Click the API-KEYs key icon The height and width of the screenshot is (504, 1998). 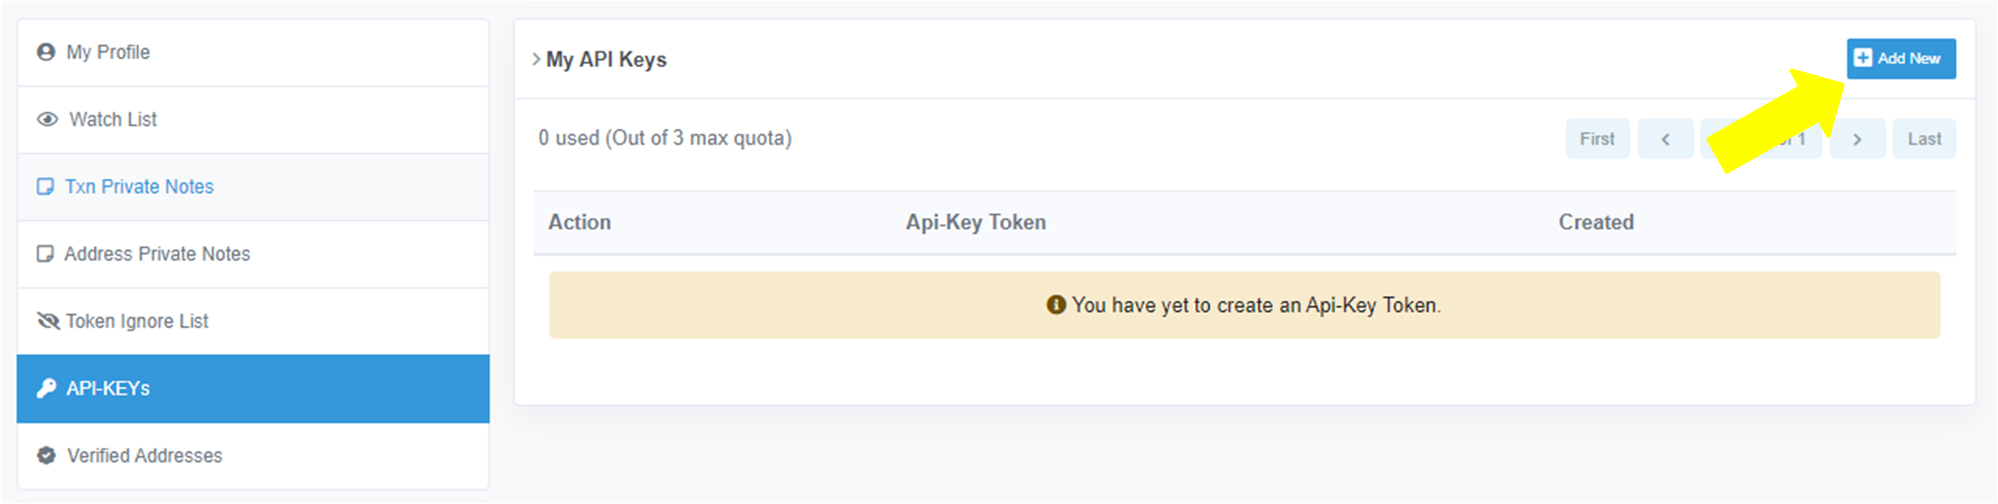tap(46, 388)
